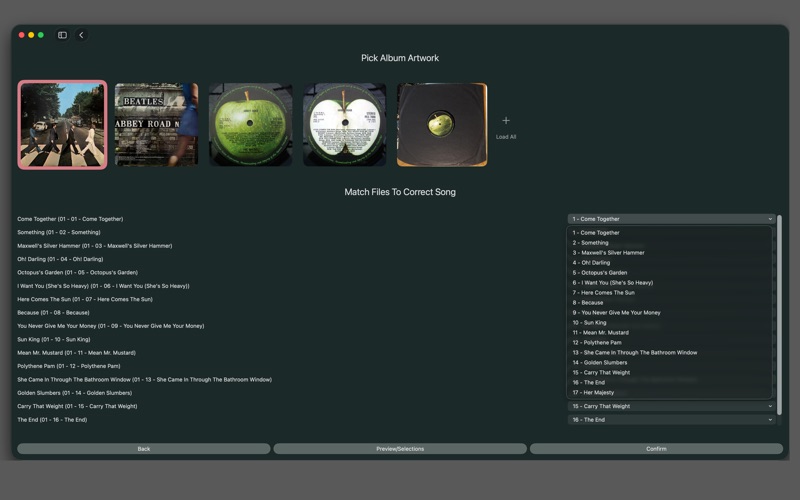Choose '12 - Polythene Pam' option
Viewport: 800px width, 500px height.
[669, 342]
